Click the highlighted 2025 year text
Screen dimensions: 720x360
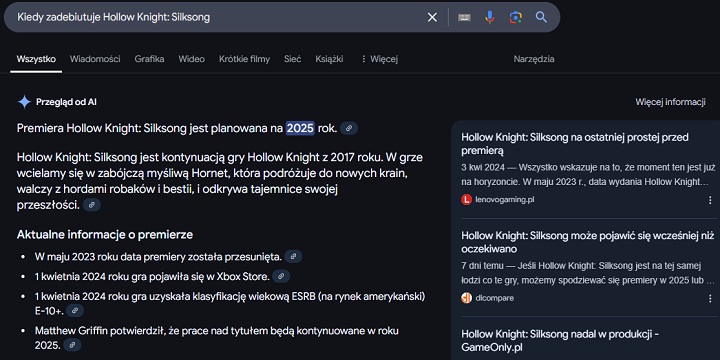[x=300, y=128]
